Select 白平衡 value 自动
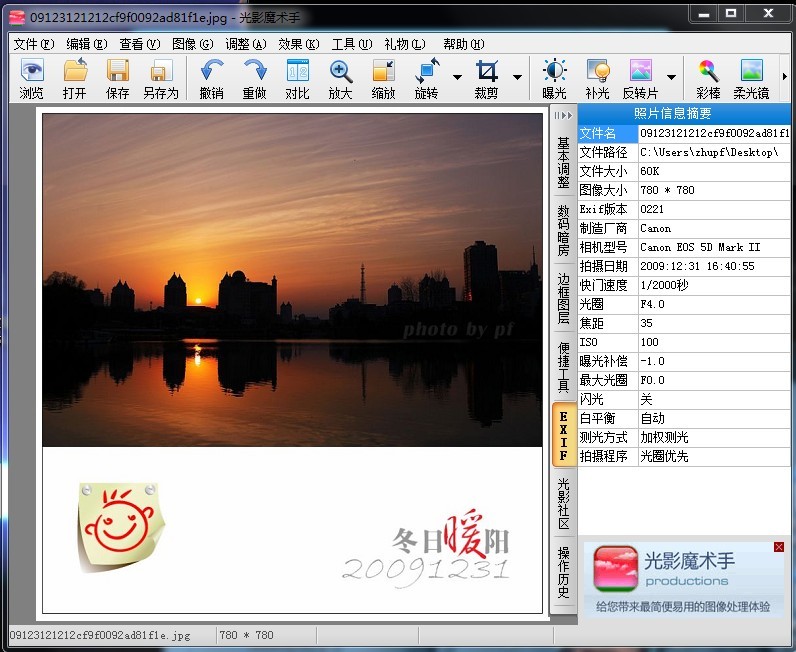Viewport: 796px width, 652px height. point(714,418)
